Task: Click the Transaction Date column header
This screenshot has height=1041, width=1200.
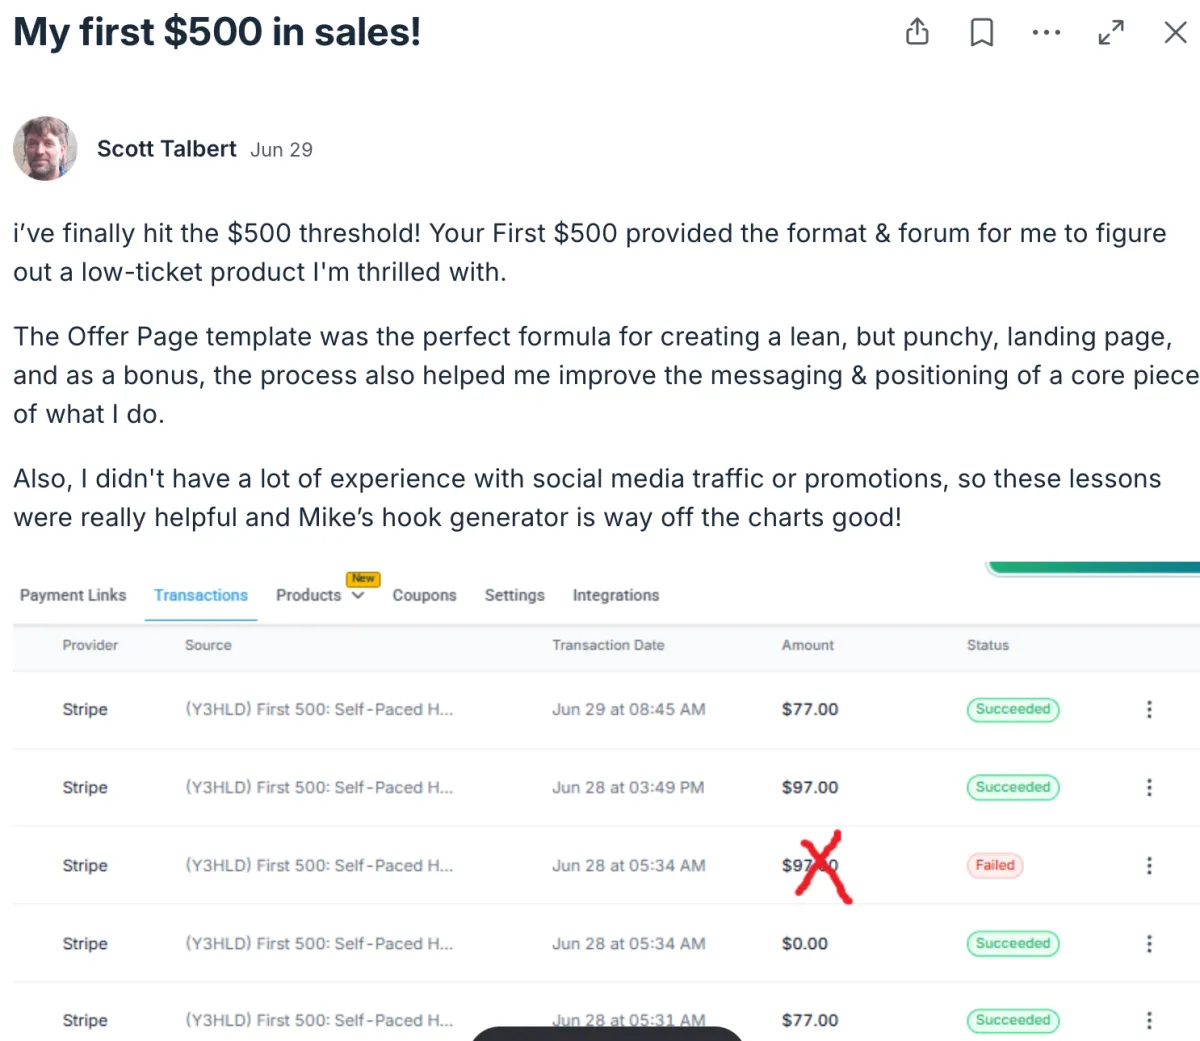Action: tap(608, 645)
